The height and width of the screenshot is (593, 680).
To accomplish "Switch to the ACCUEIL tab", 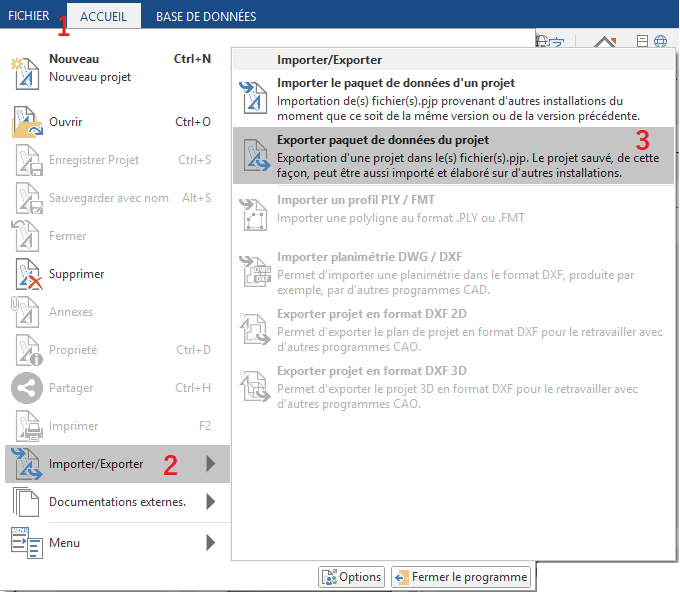I will coord(104,16).
